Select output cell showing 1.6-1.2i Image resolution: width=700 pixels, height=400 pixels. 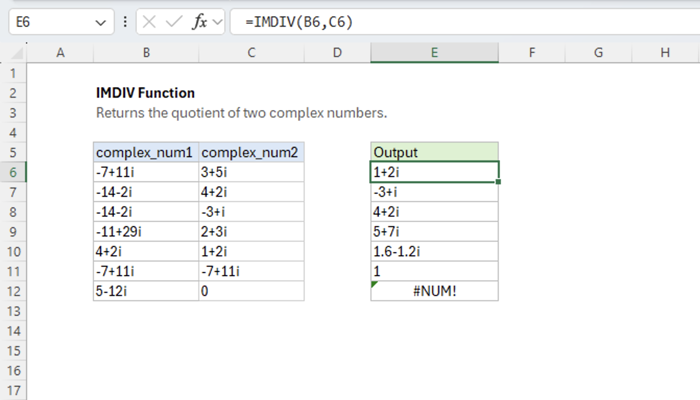tap(434, 252)
